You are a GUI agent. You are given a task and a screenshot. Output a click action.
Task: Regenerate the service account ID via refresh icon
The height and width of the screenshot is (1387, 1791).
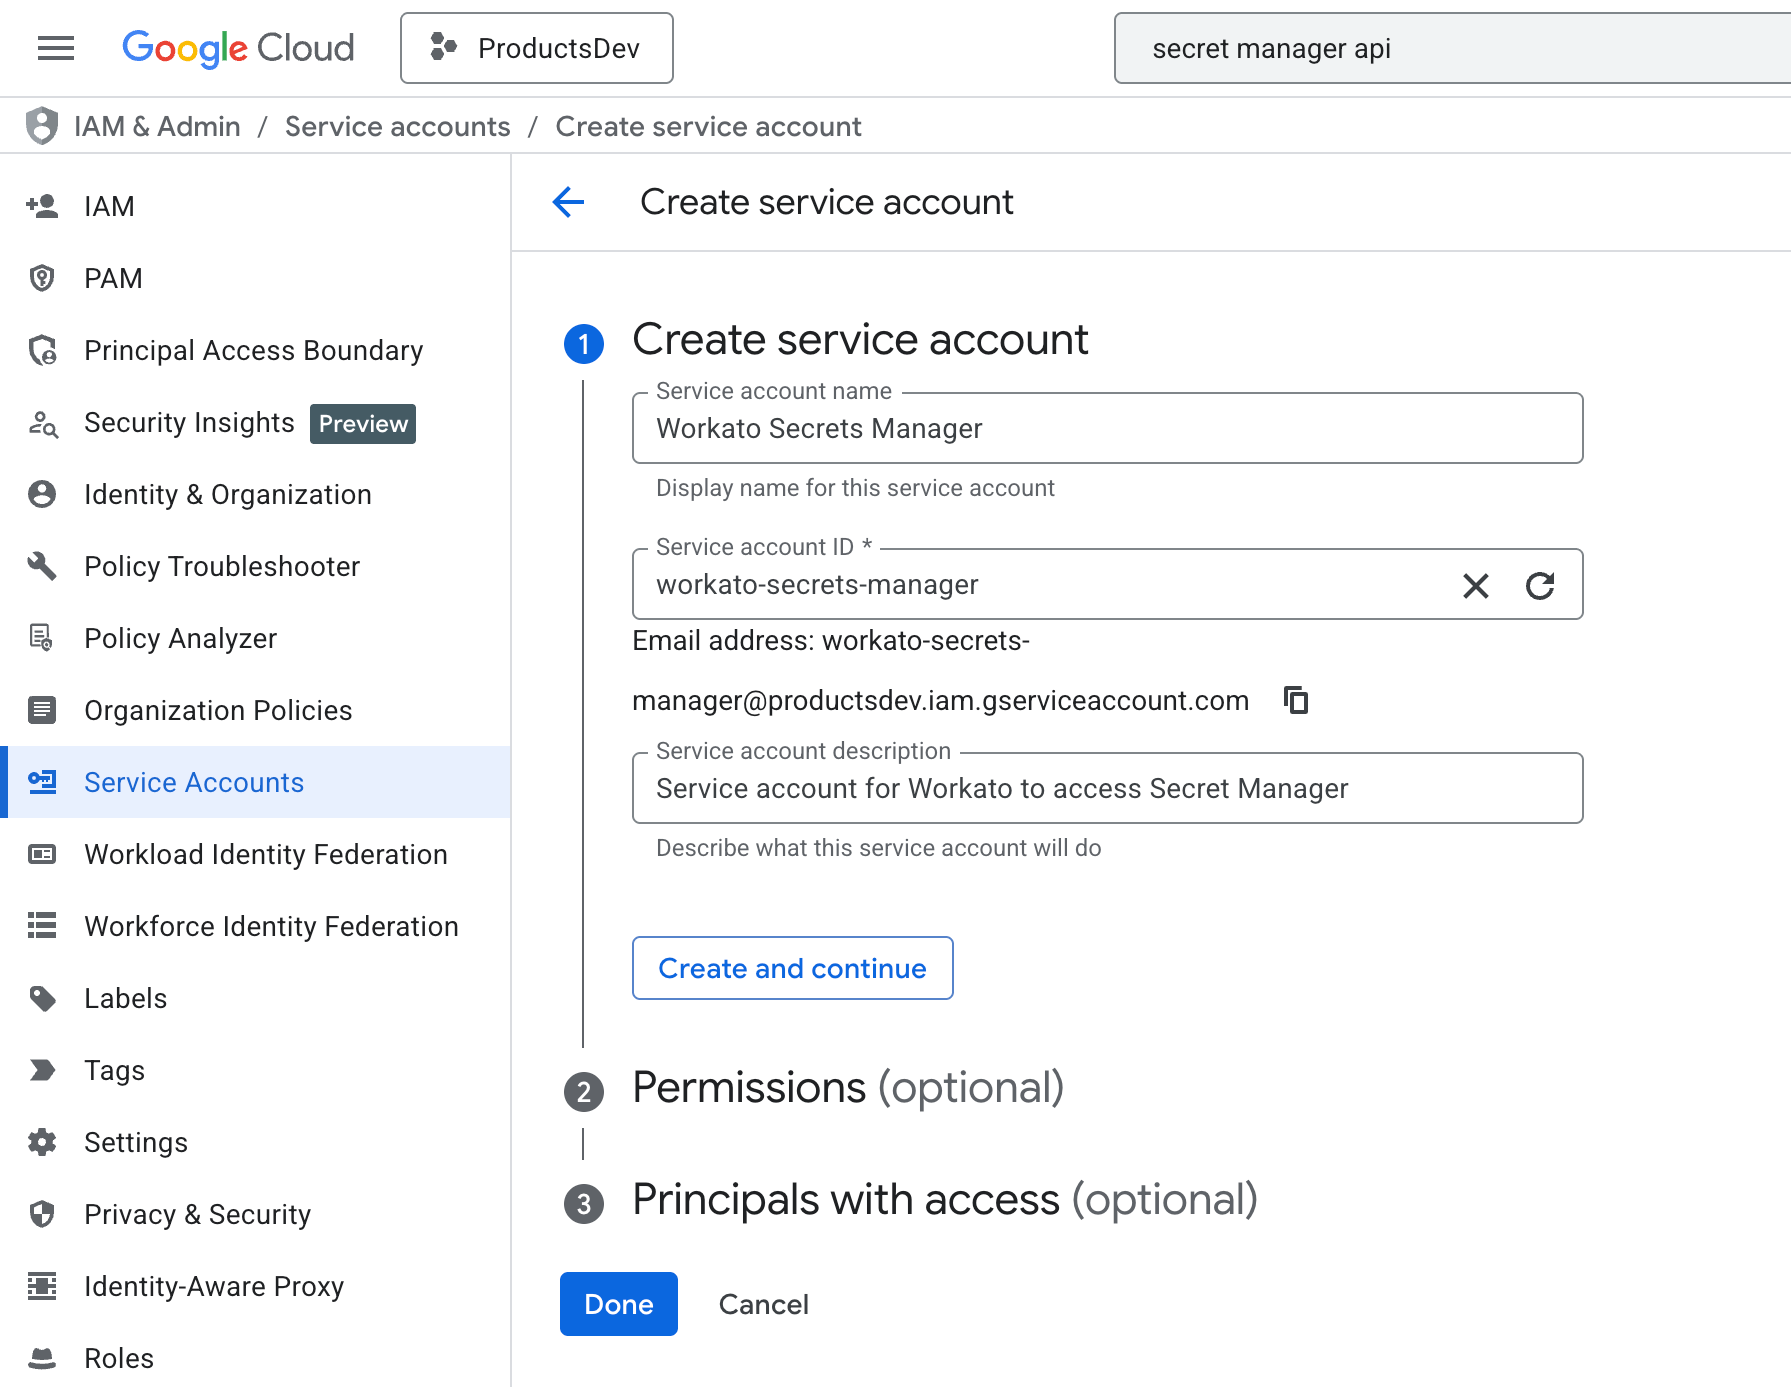pos(1540,586)
